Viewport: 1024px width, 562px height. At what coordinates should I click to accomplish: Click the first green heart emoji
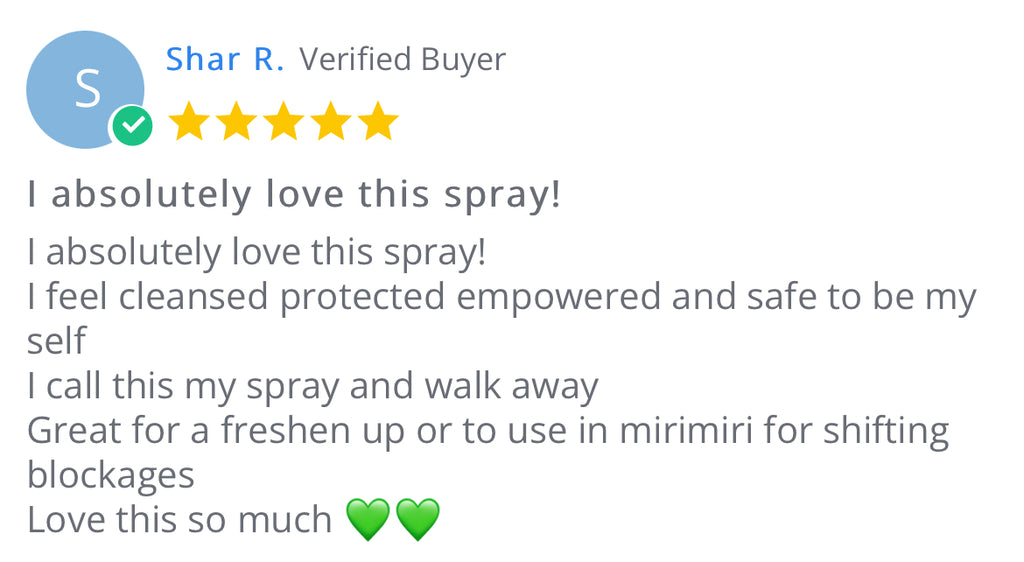click(368, 520)
